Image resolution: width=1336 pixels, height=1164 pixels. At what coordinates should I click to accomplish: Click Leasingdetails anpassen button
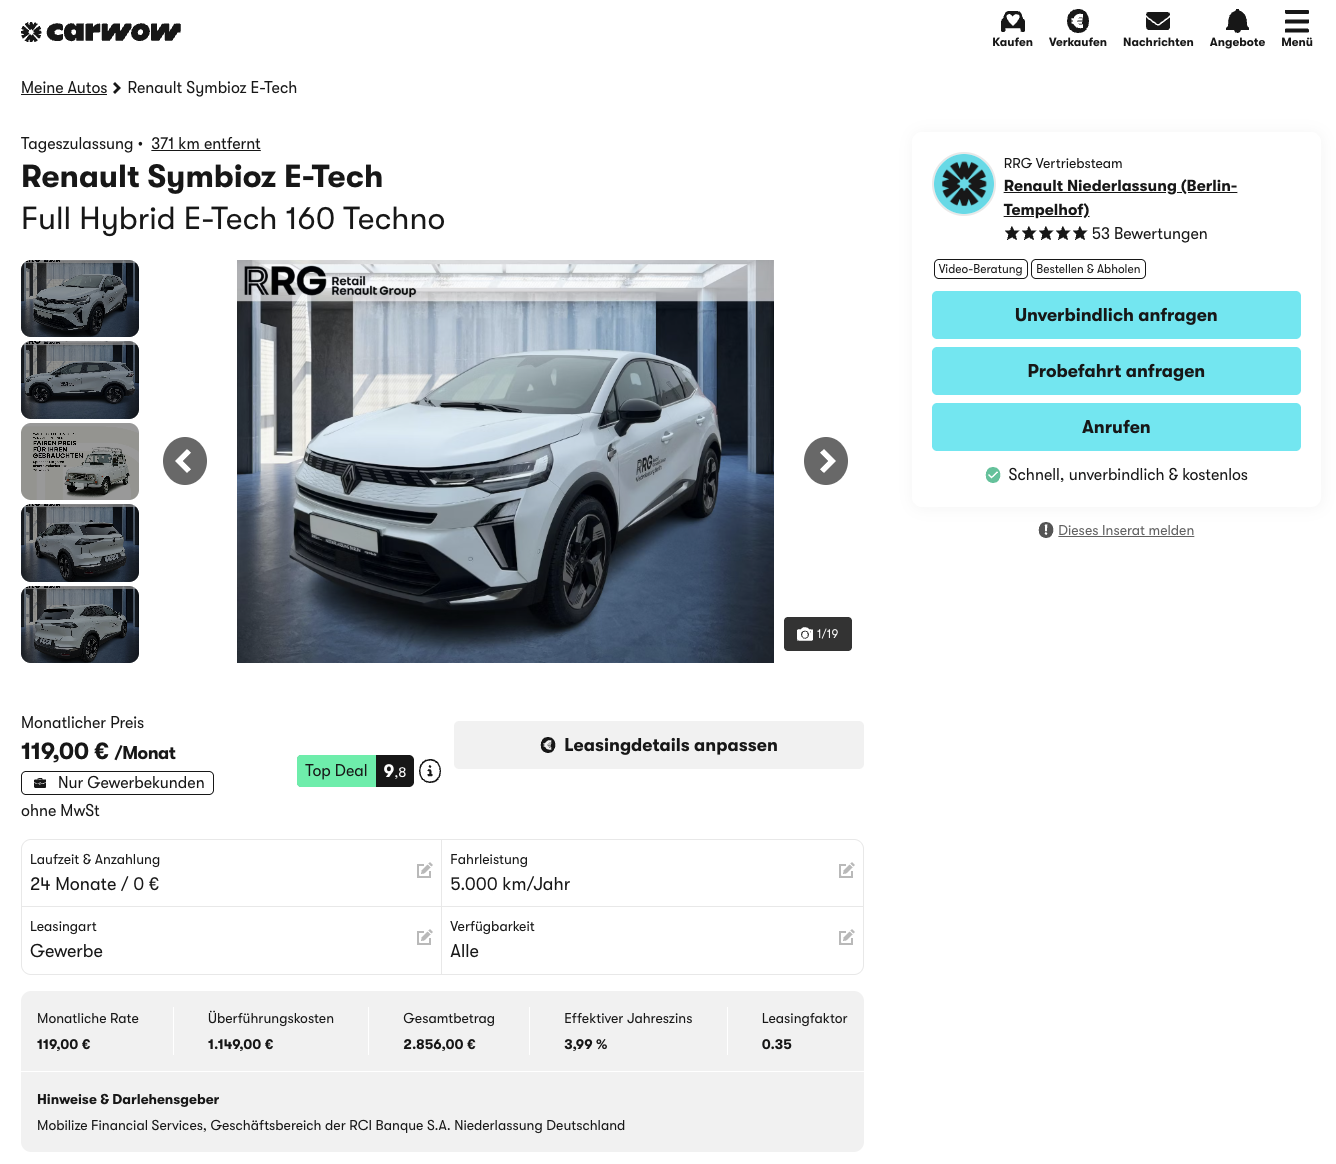[x=658, y=745]
